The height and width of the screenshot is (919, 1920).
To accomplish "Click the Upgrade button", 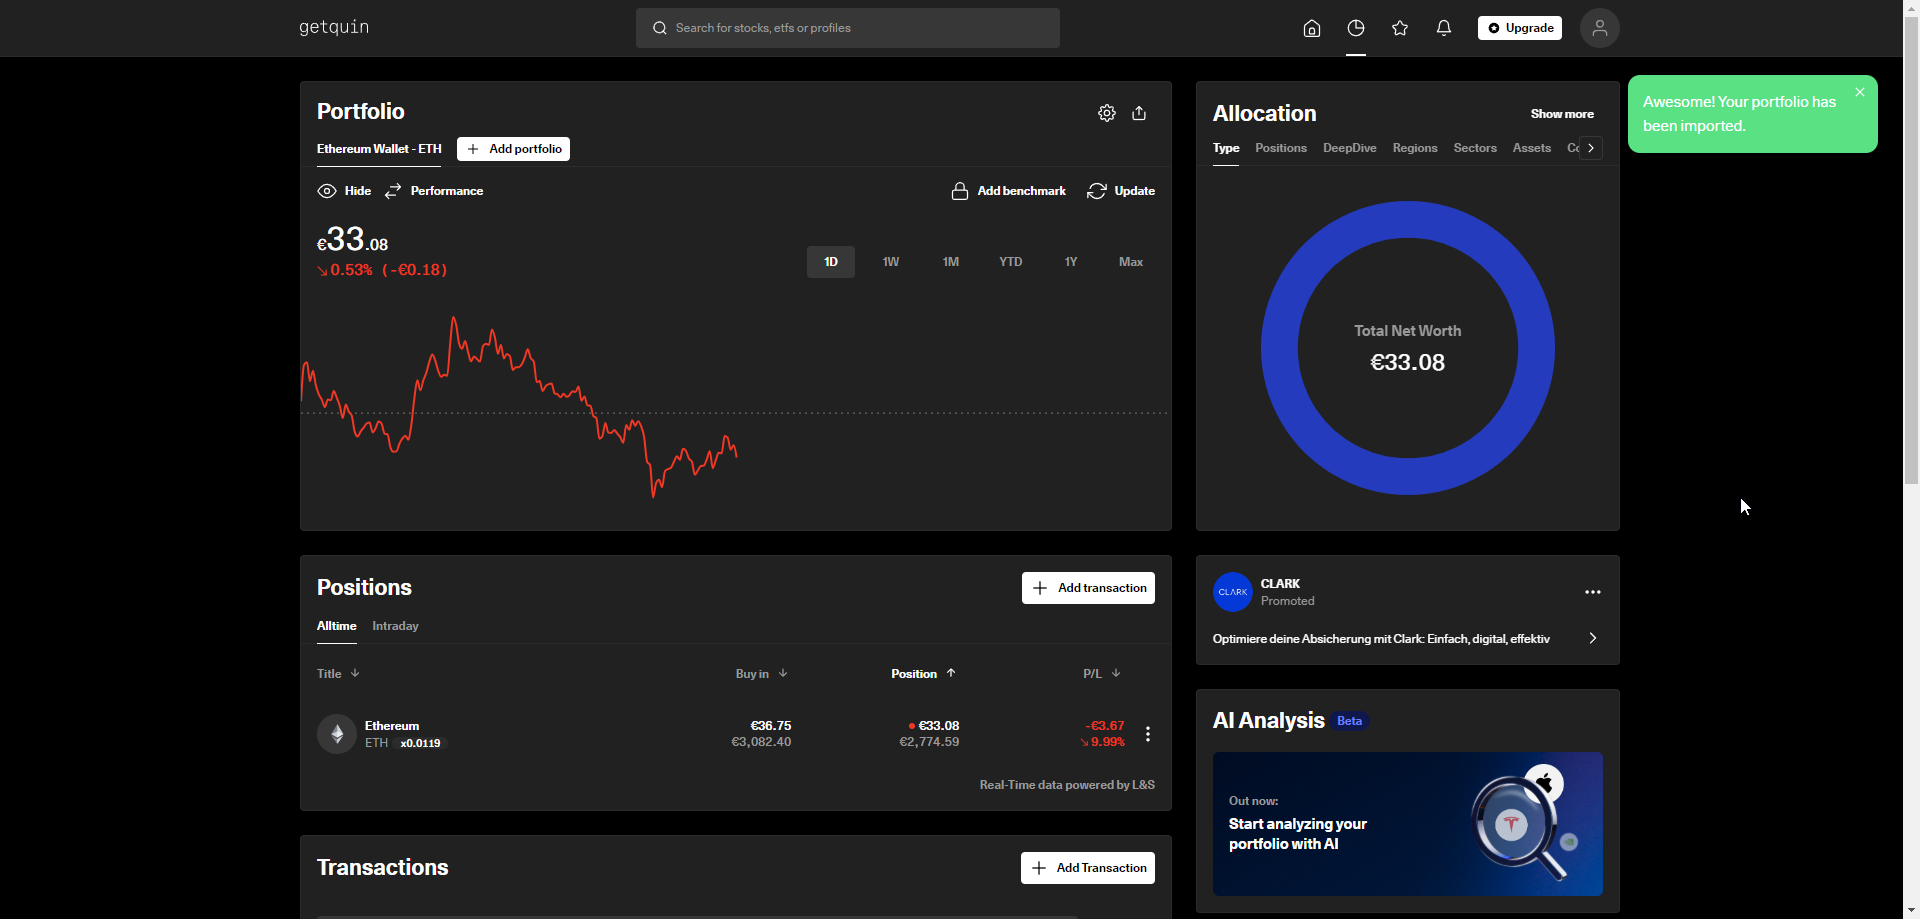I will (1519, 28).
